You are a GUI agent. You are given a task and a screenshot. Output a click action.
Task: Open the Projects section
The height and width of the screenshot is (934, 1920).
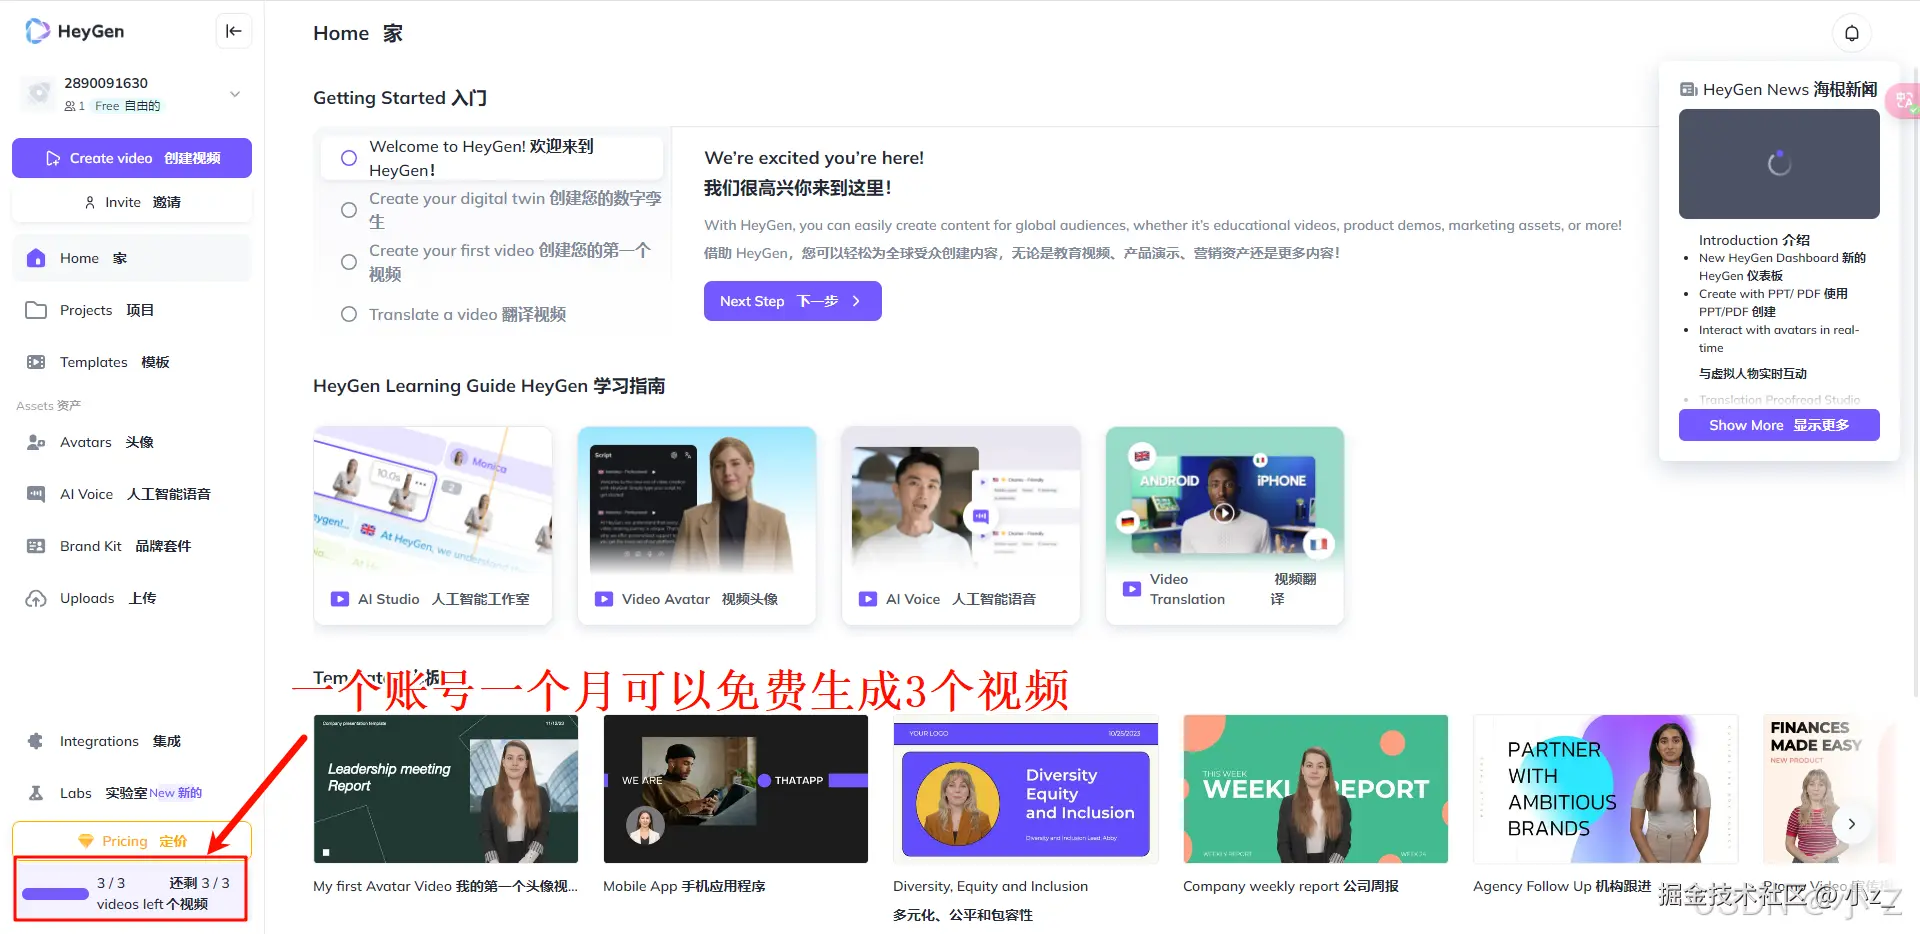pos(84,310)
